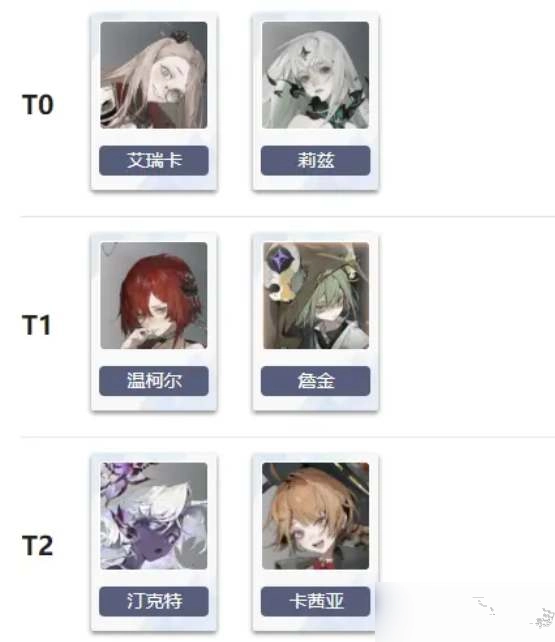Open the red-haired 温柯尔 portrait
Image resolution: width=555 pixels, height=642 pixels.
pos(154,296)
